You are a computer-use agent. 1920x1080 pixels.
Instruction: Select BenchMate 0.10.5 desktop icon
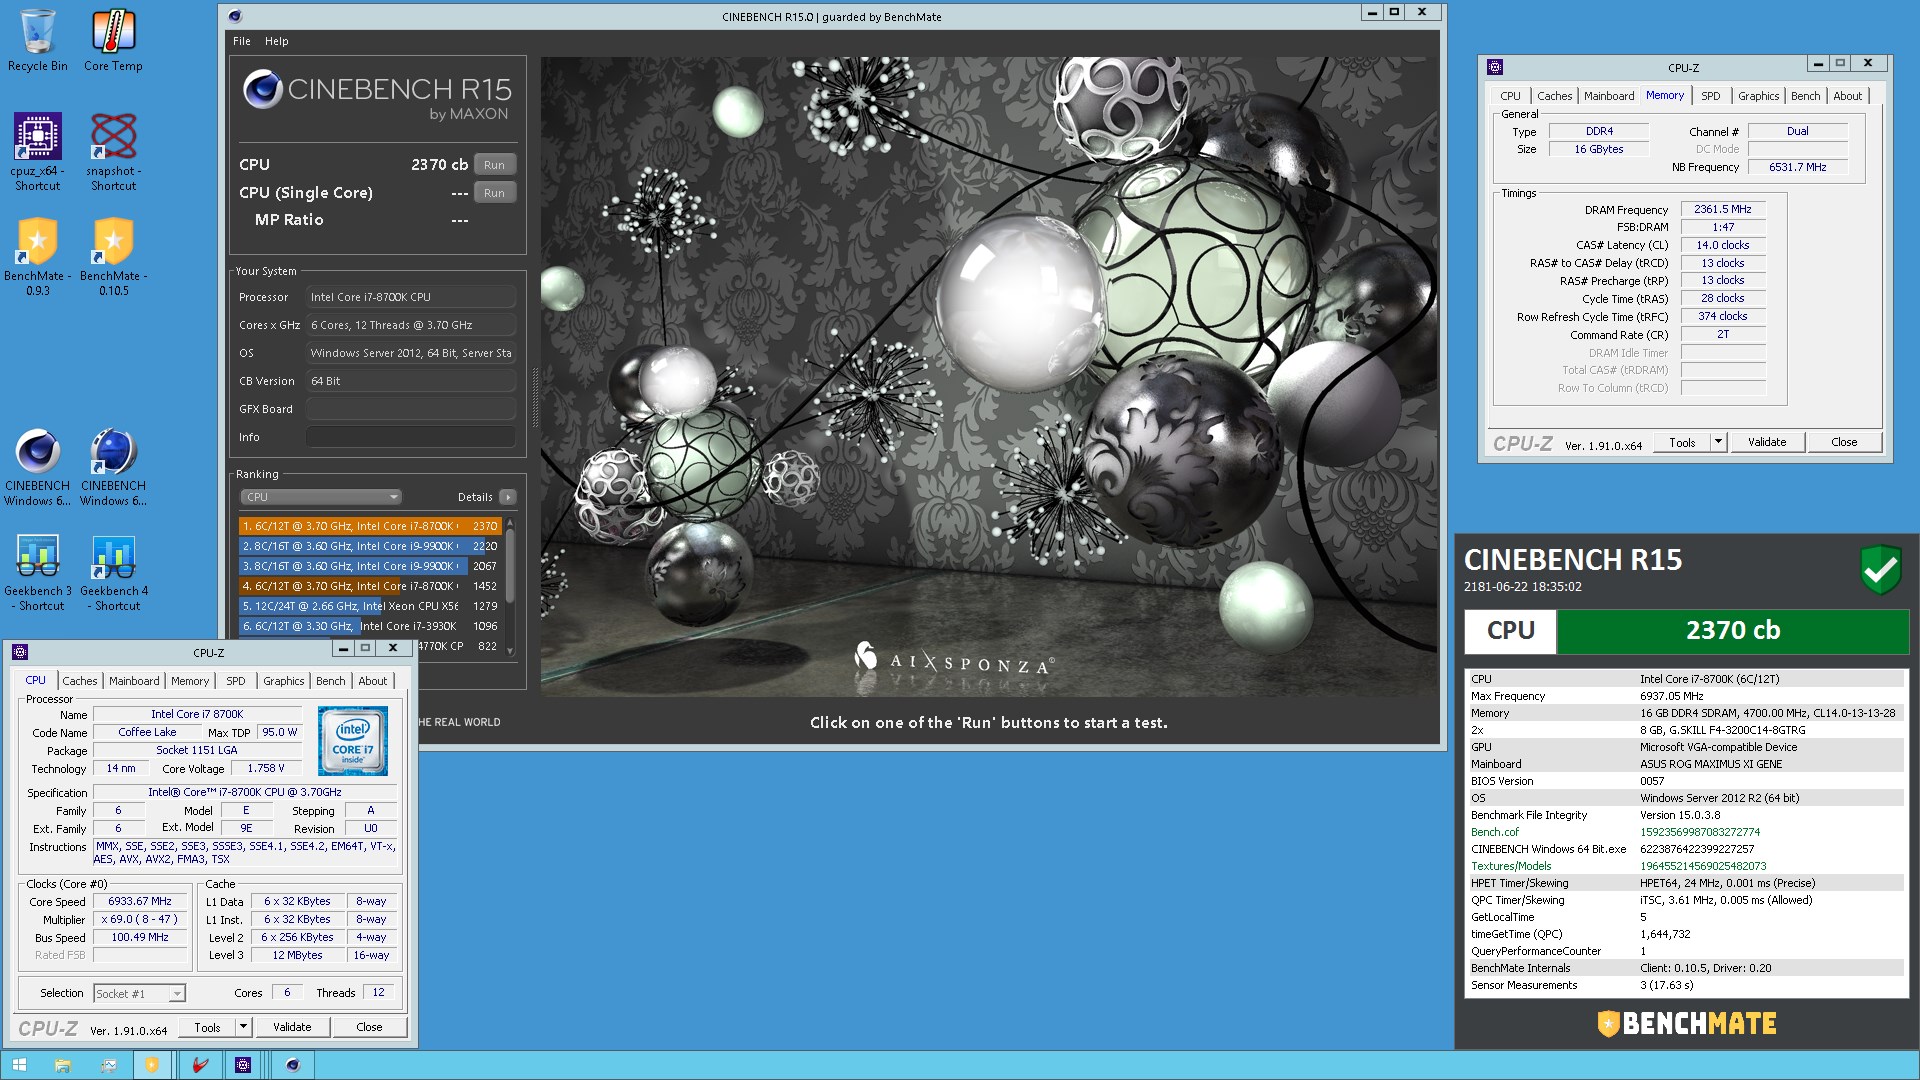(x=113, y=257)
